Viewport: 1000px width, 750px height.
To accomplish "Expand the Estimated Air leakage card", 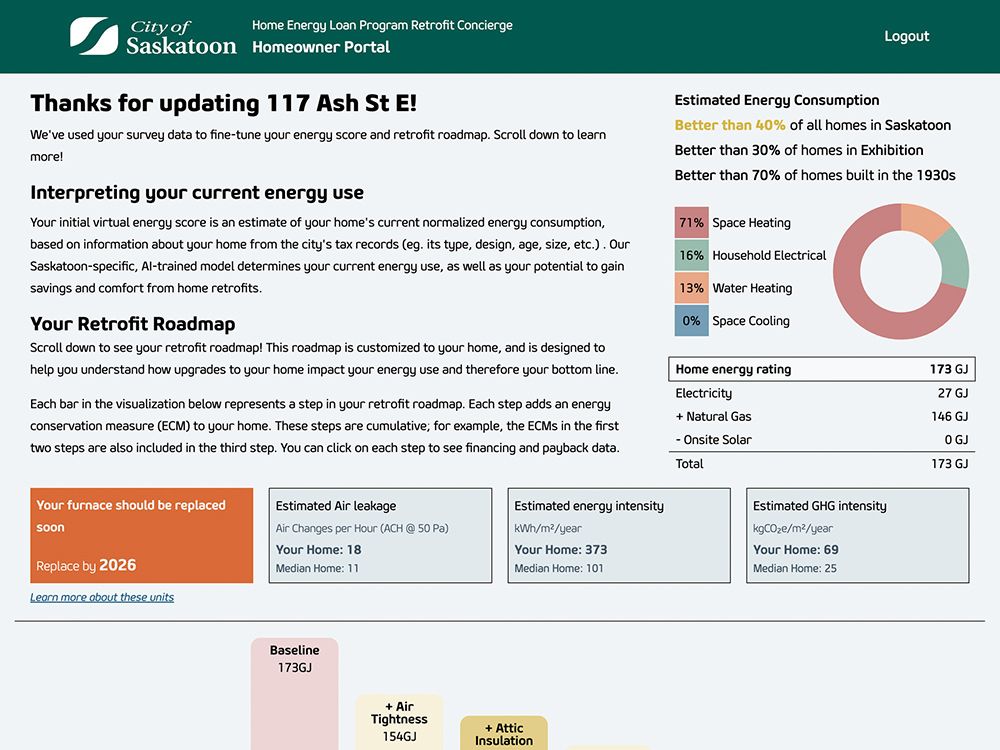I will pos(379,535).
